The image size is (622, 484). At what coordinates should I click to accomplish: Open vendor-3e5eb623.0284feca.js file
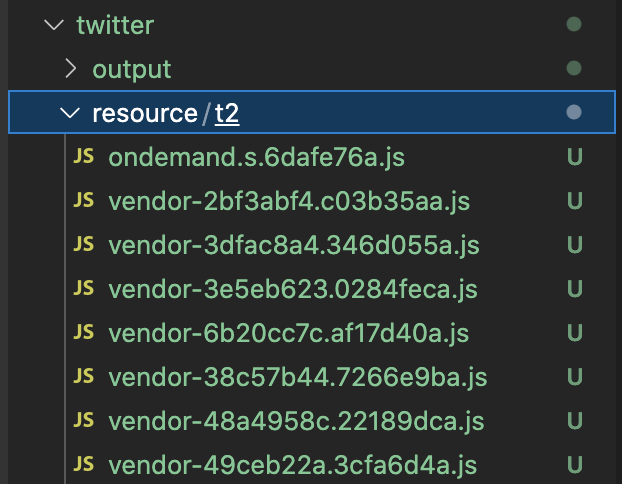292,289
